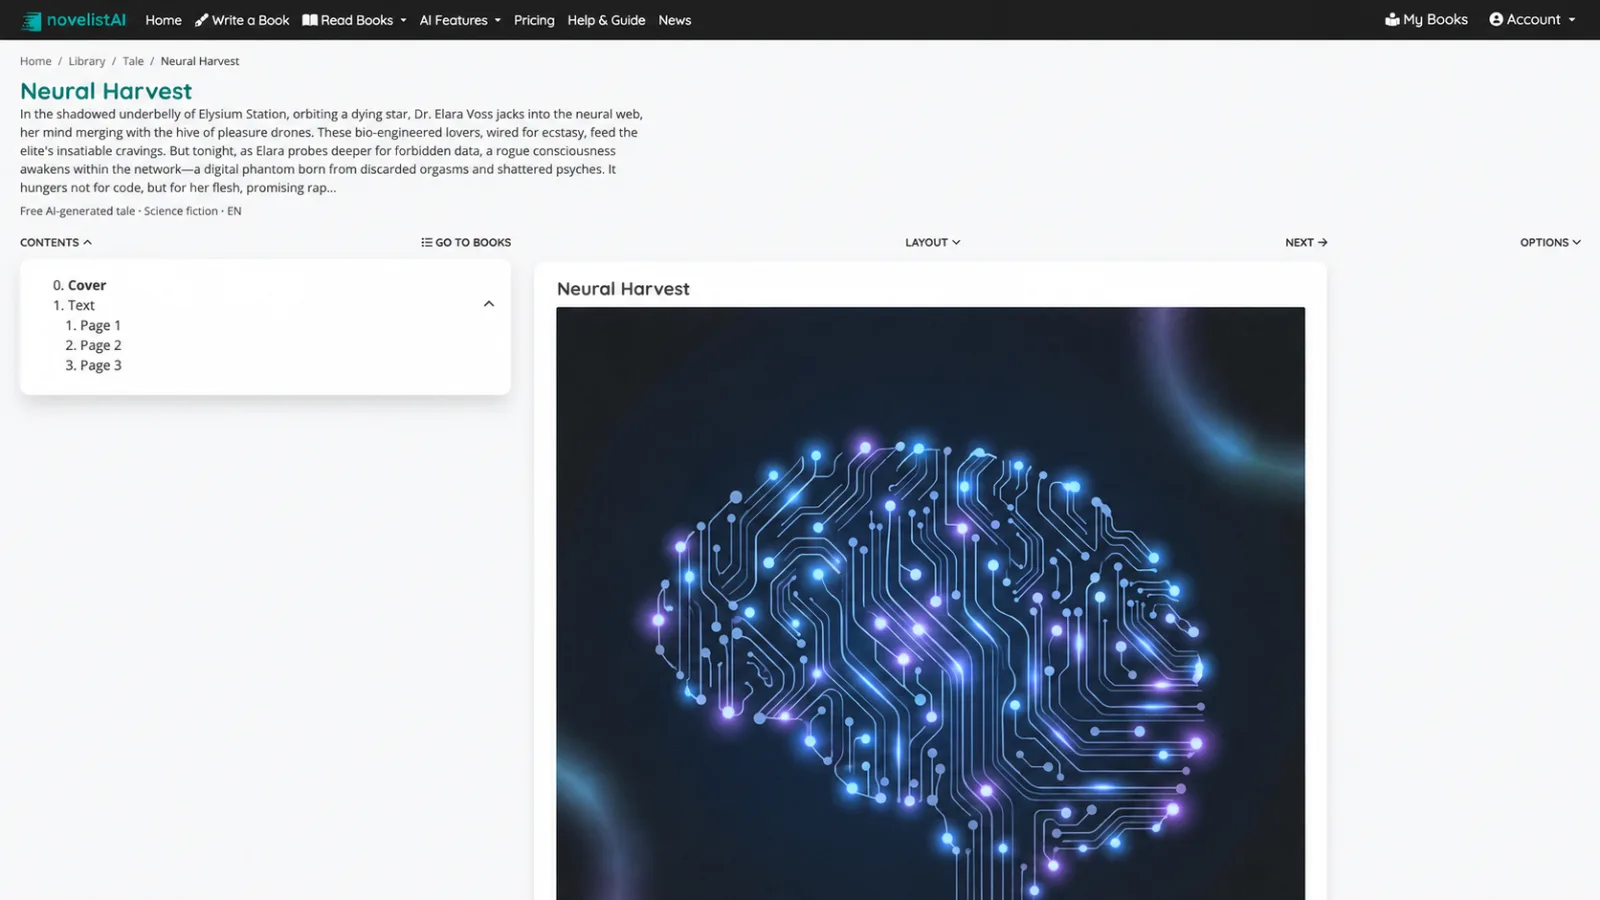Click the NEXT arrow icon
Viewport: 1600px width, 900px height.
point(1322,242)
